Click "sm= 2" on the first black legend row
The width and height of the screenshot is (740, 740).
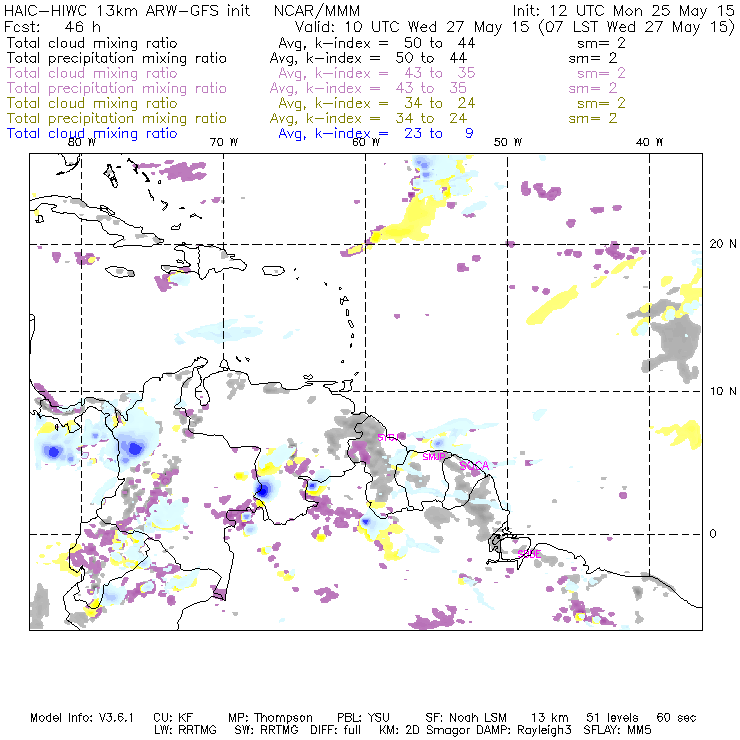601,43
